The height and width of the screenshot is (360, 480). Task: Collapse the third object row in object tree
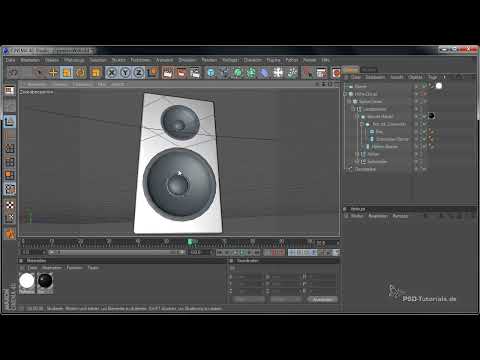[350, 102]
